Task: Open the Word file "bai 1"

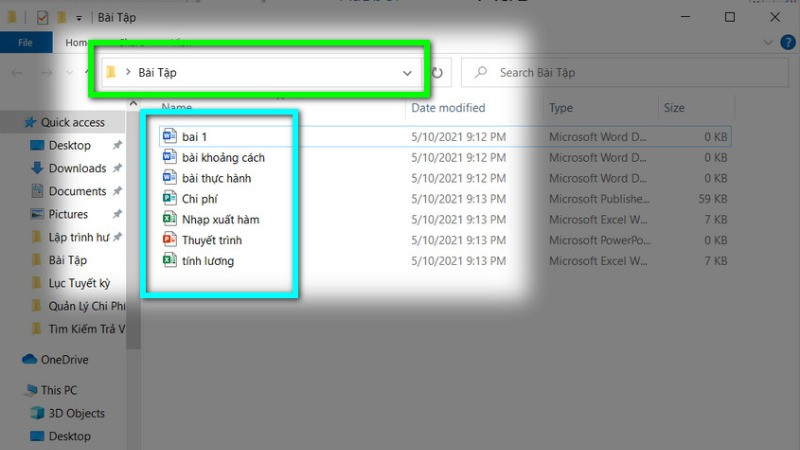Action: pyautogui.click(x=195, y=136)
